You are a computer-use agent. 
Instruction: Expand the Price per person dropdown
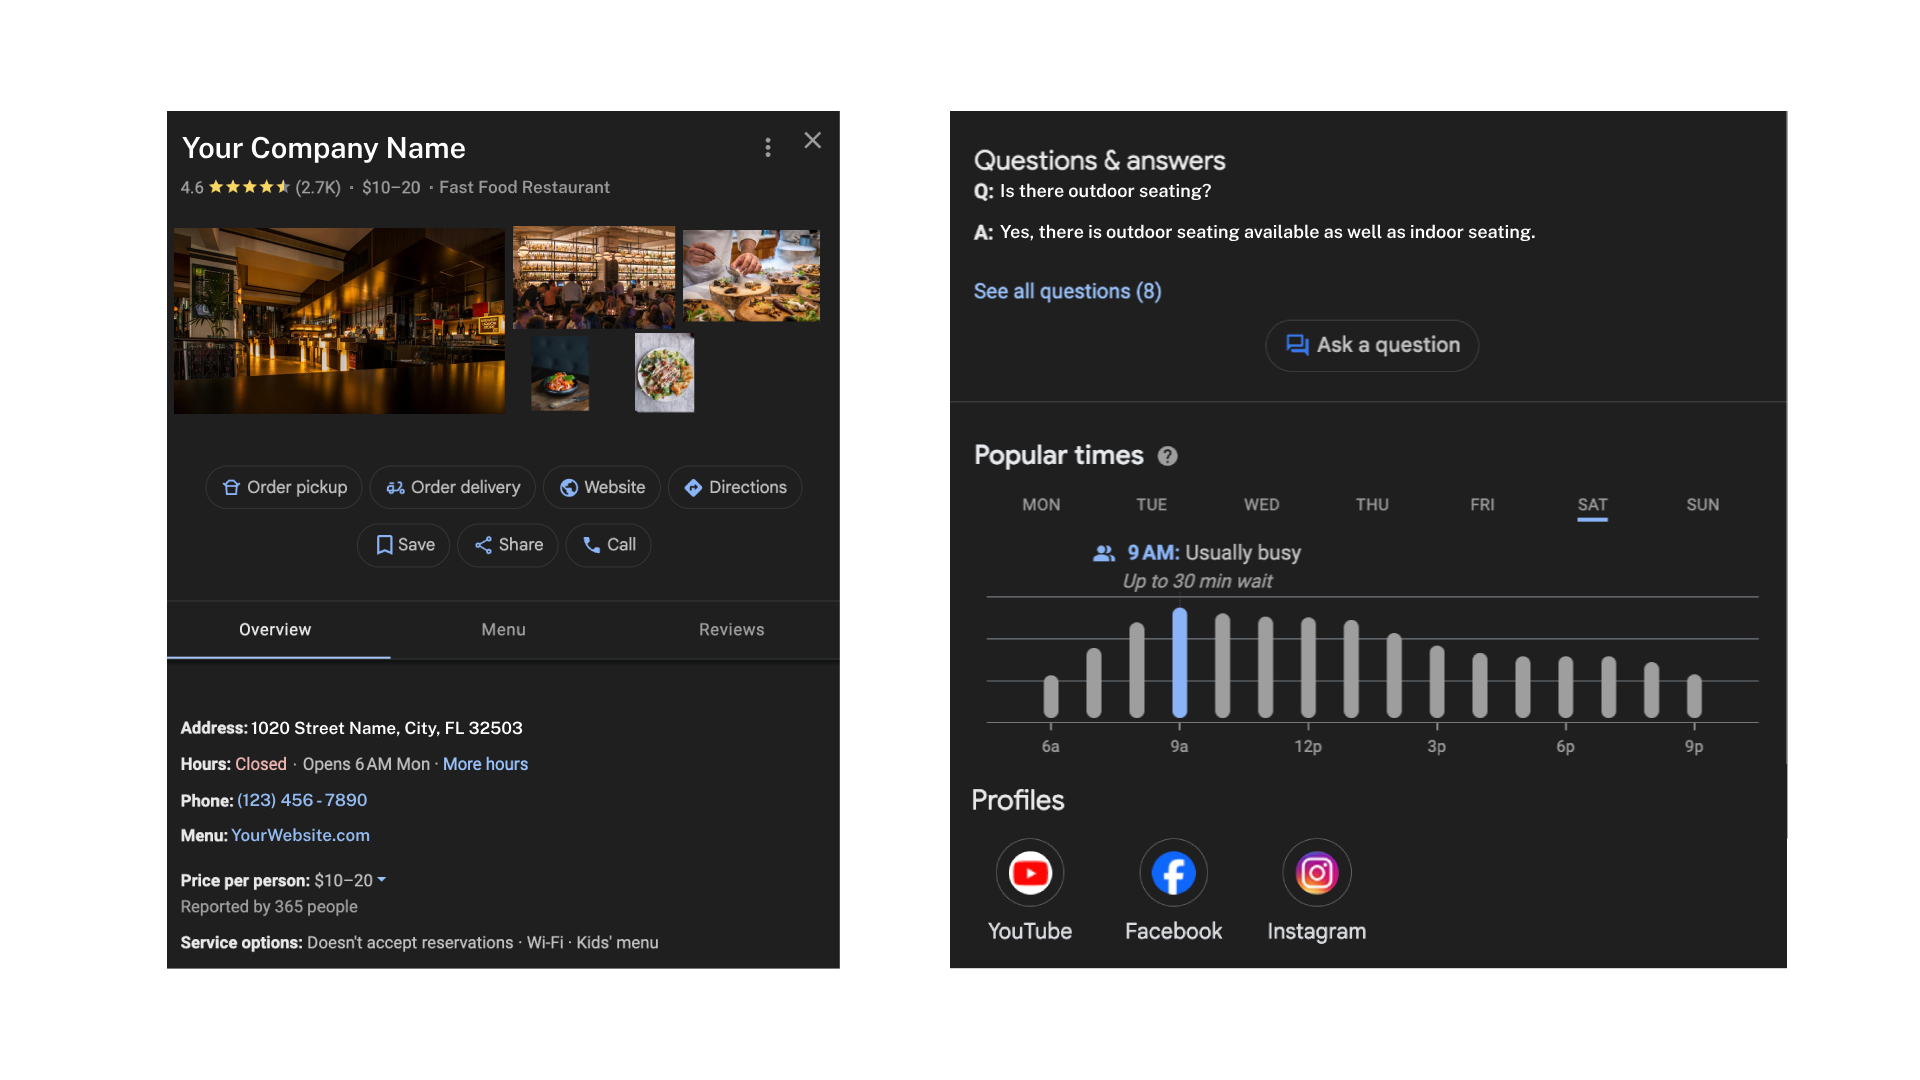[x=381, y=880]
